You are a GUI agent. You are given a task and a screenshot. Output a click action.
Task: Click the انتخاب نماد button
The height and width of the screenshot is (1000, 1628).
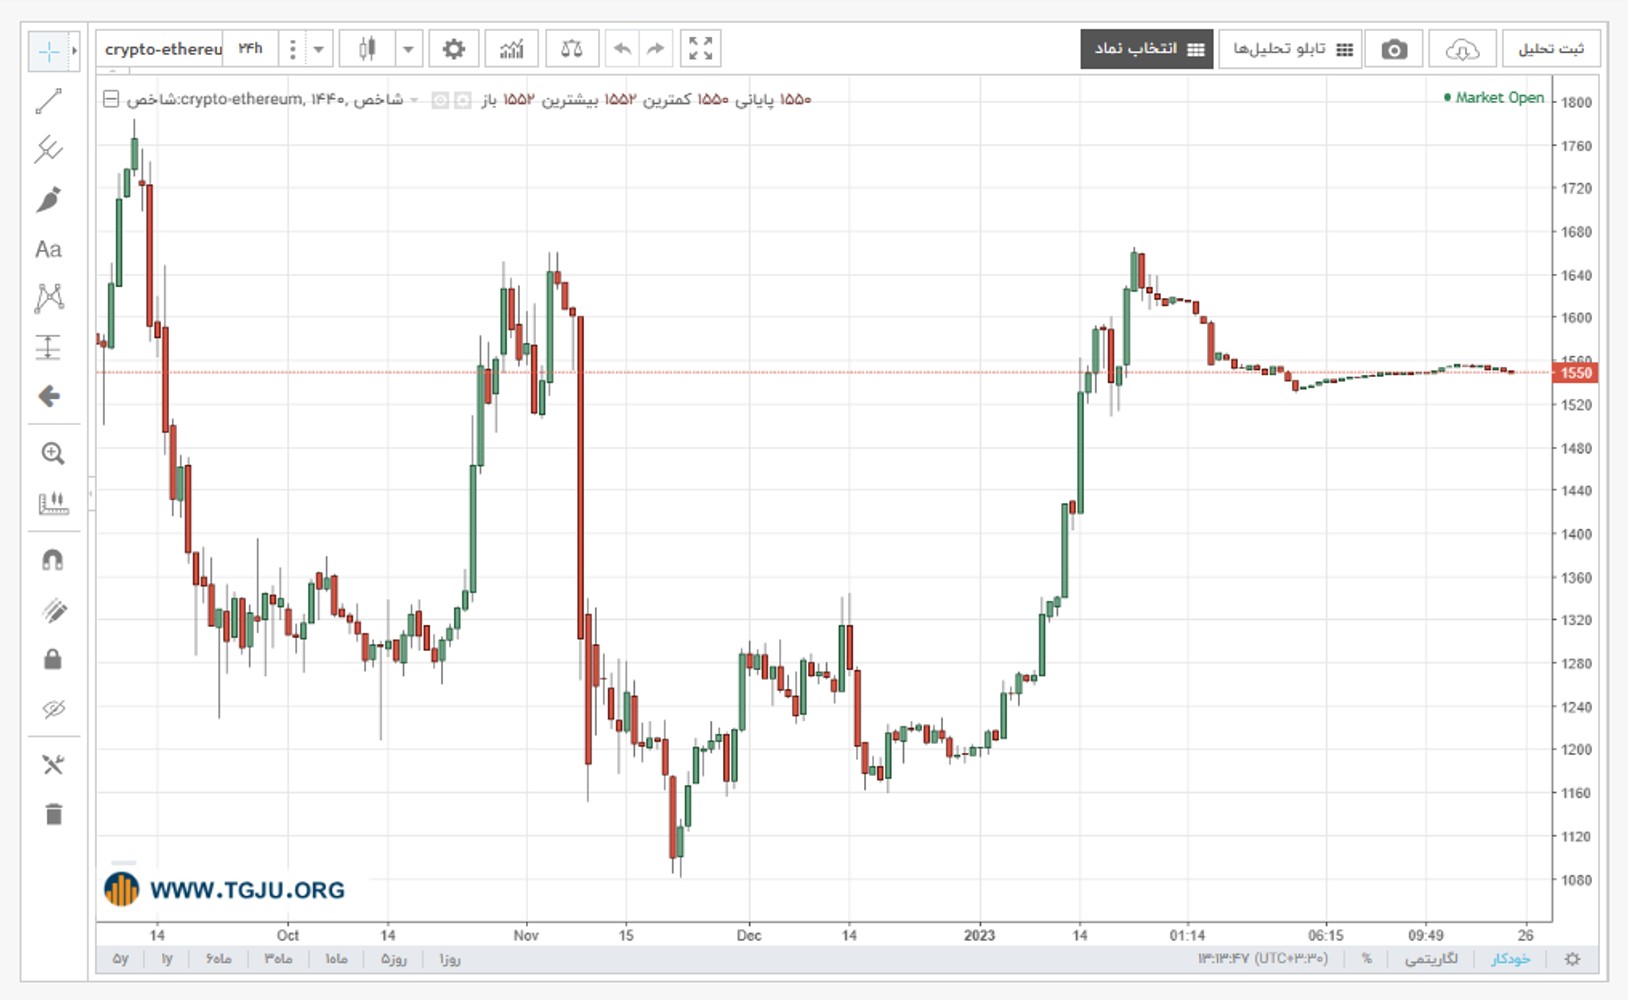(x=1147, y=49)
